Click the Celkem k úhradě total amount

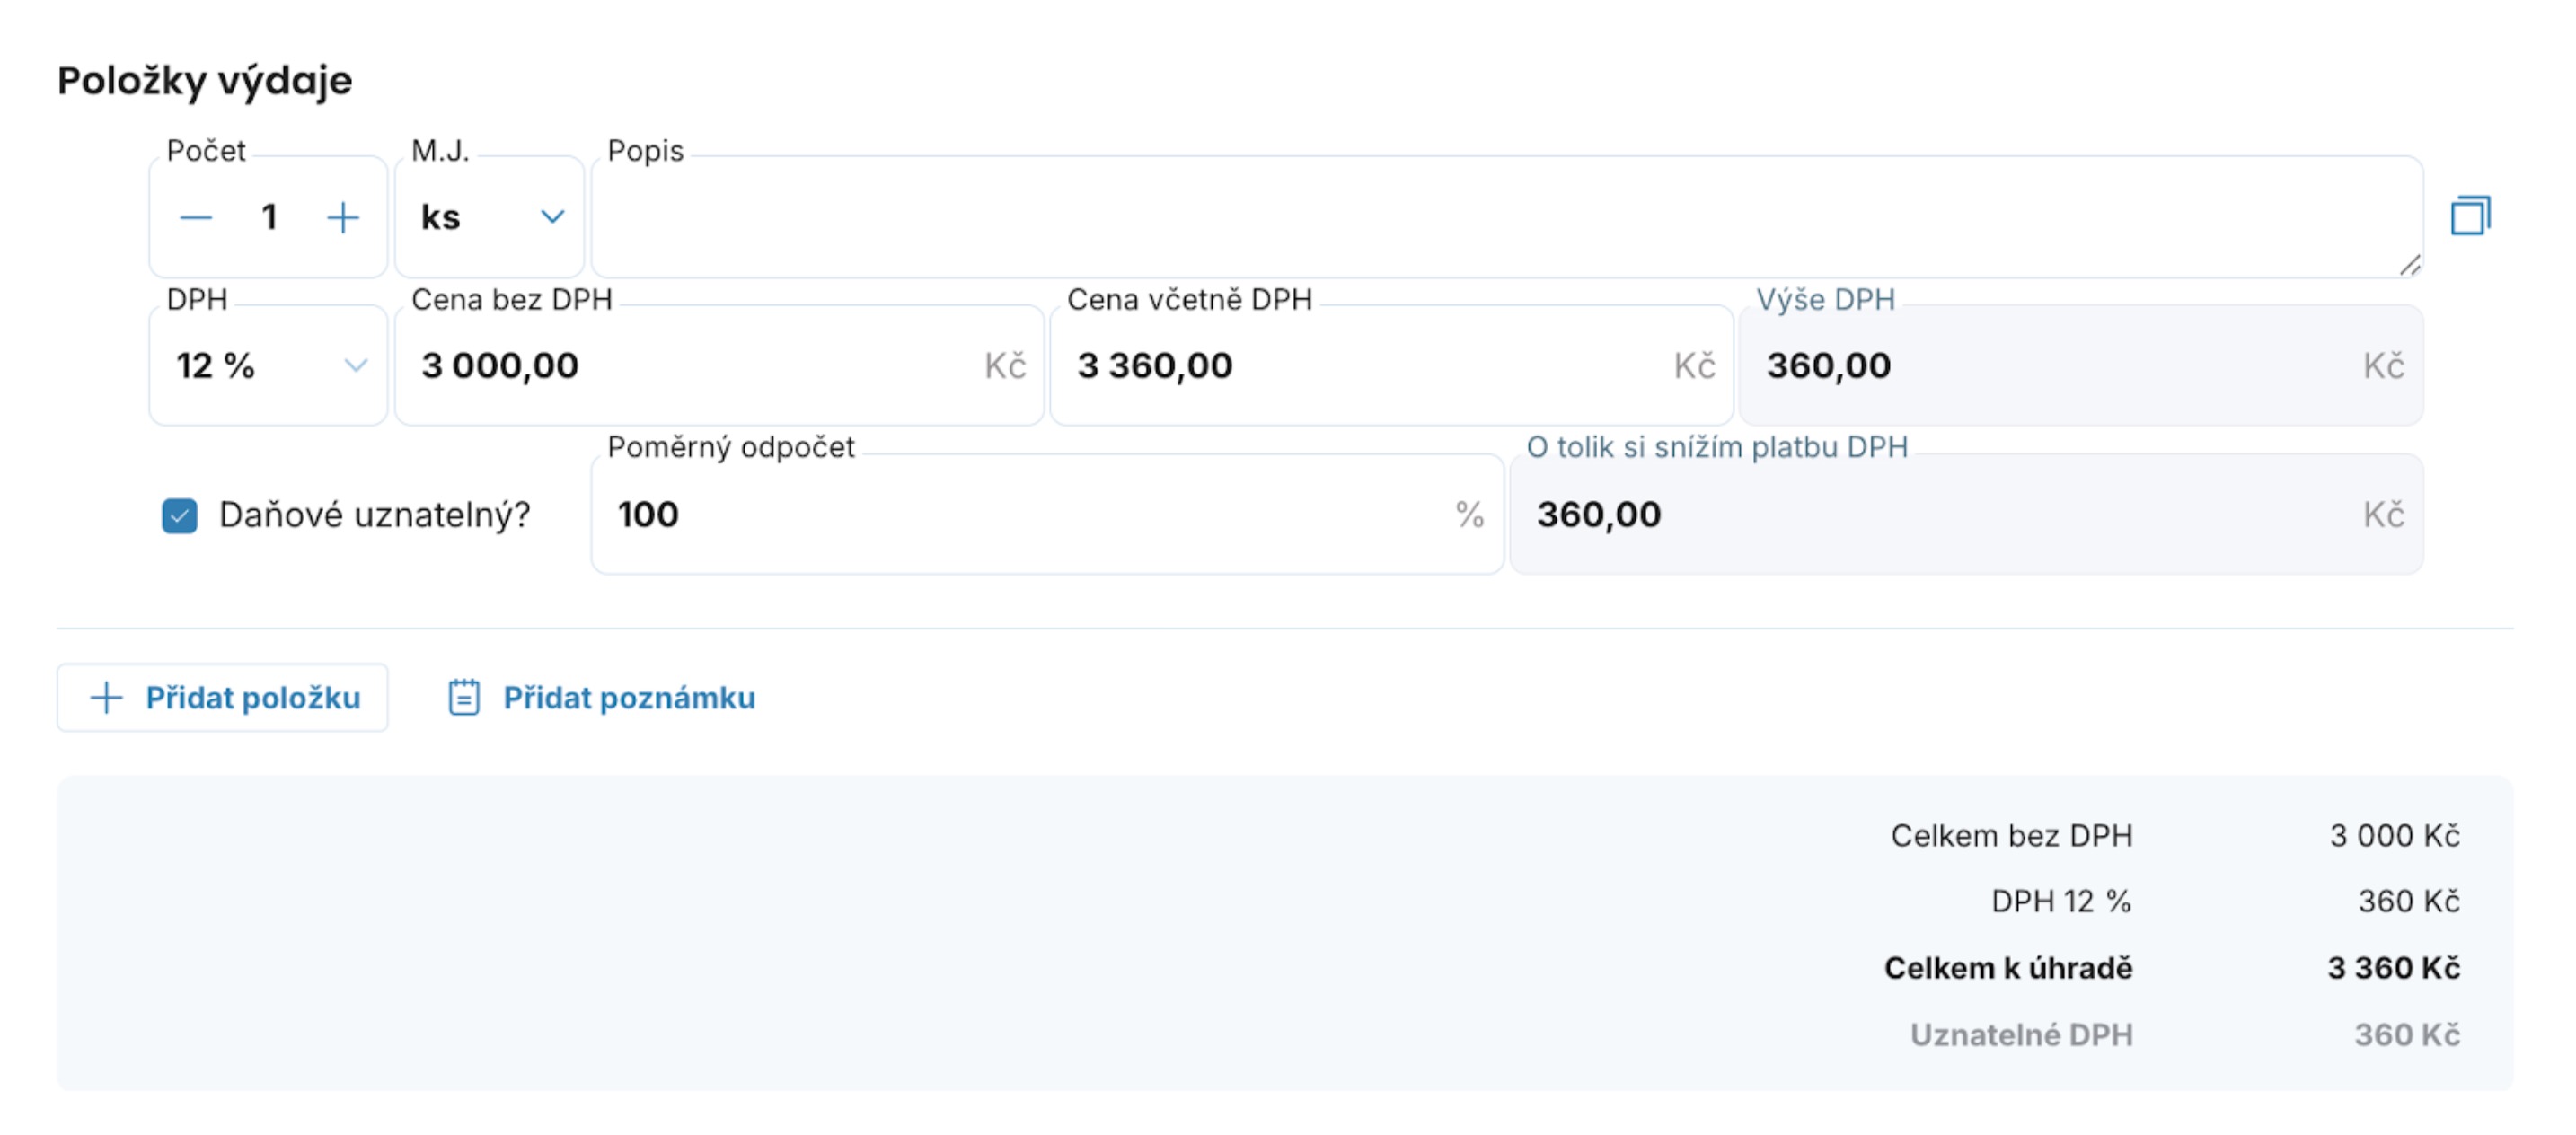[2393, 967]
